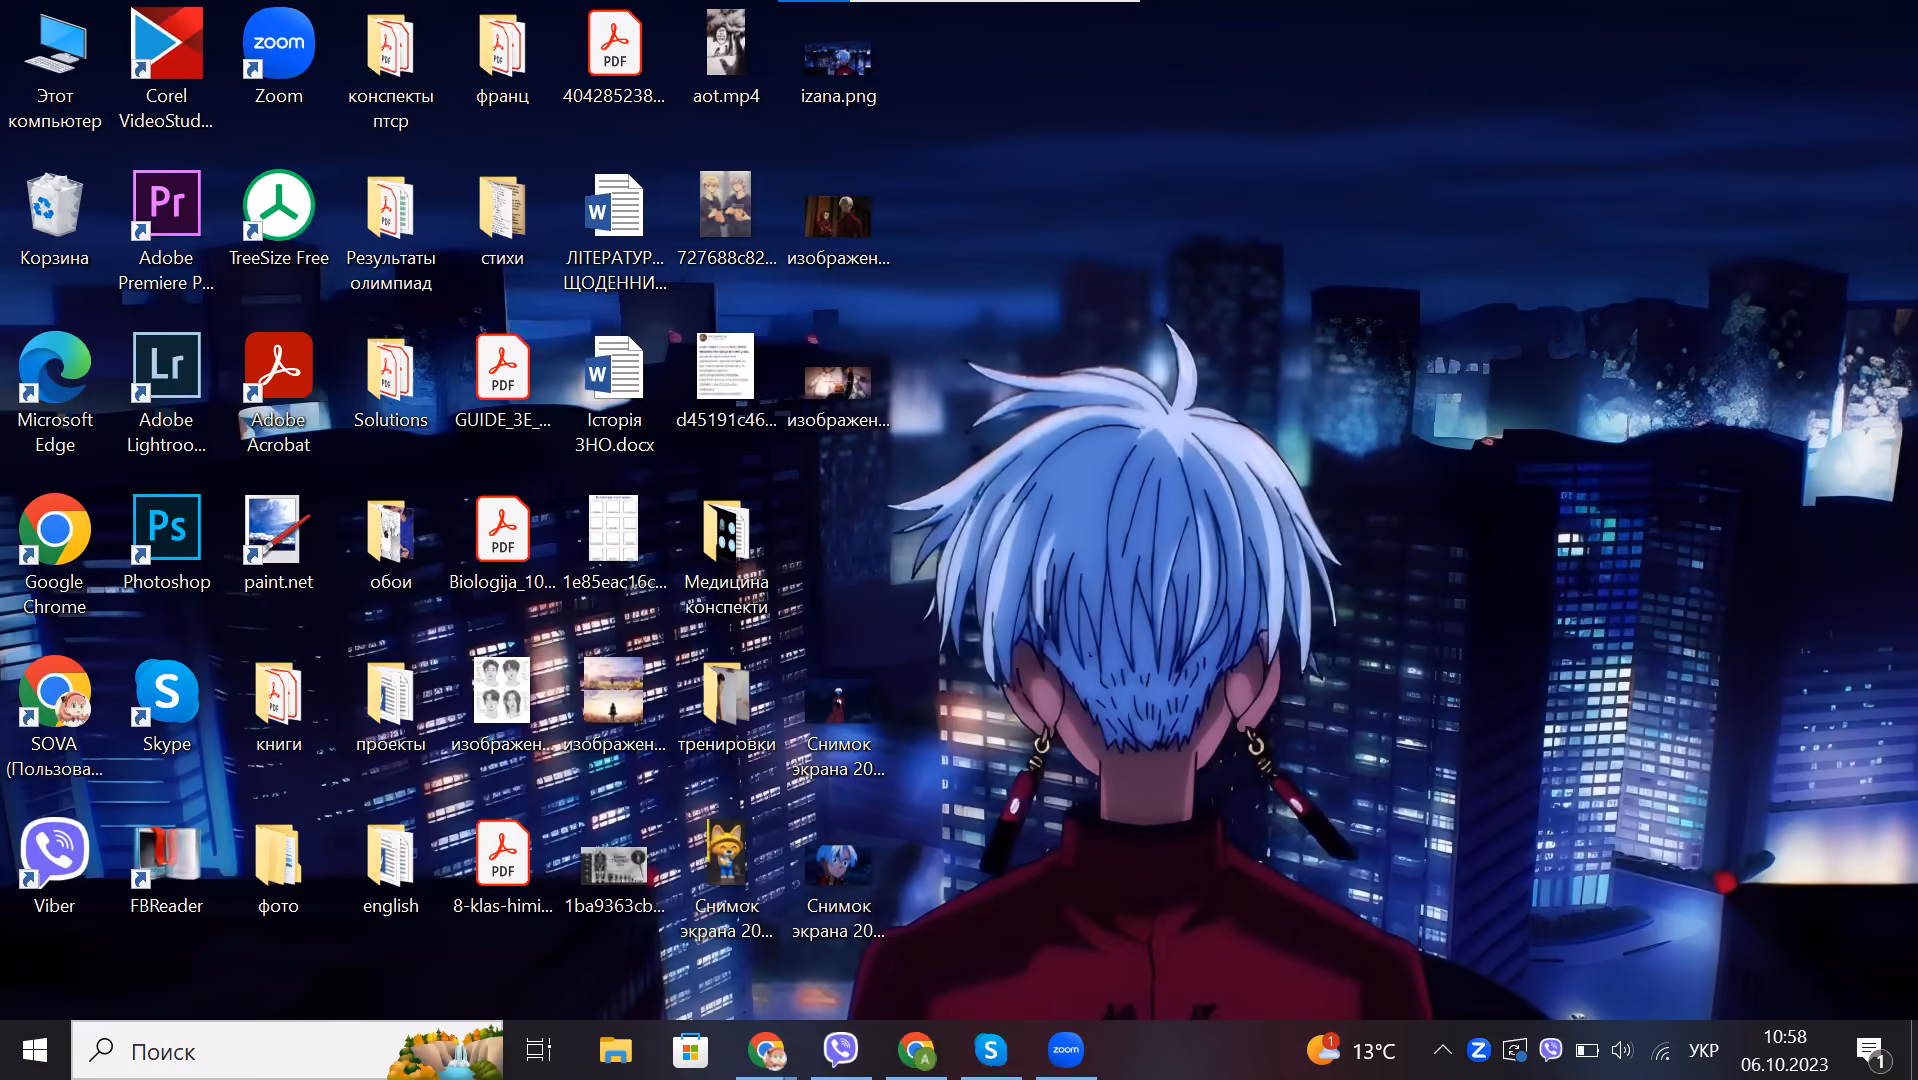Screen dimensions: 1918x1080
Task: Select the фото folder
Action: coord(278,868)
